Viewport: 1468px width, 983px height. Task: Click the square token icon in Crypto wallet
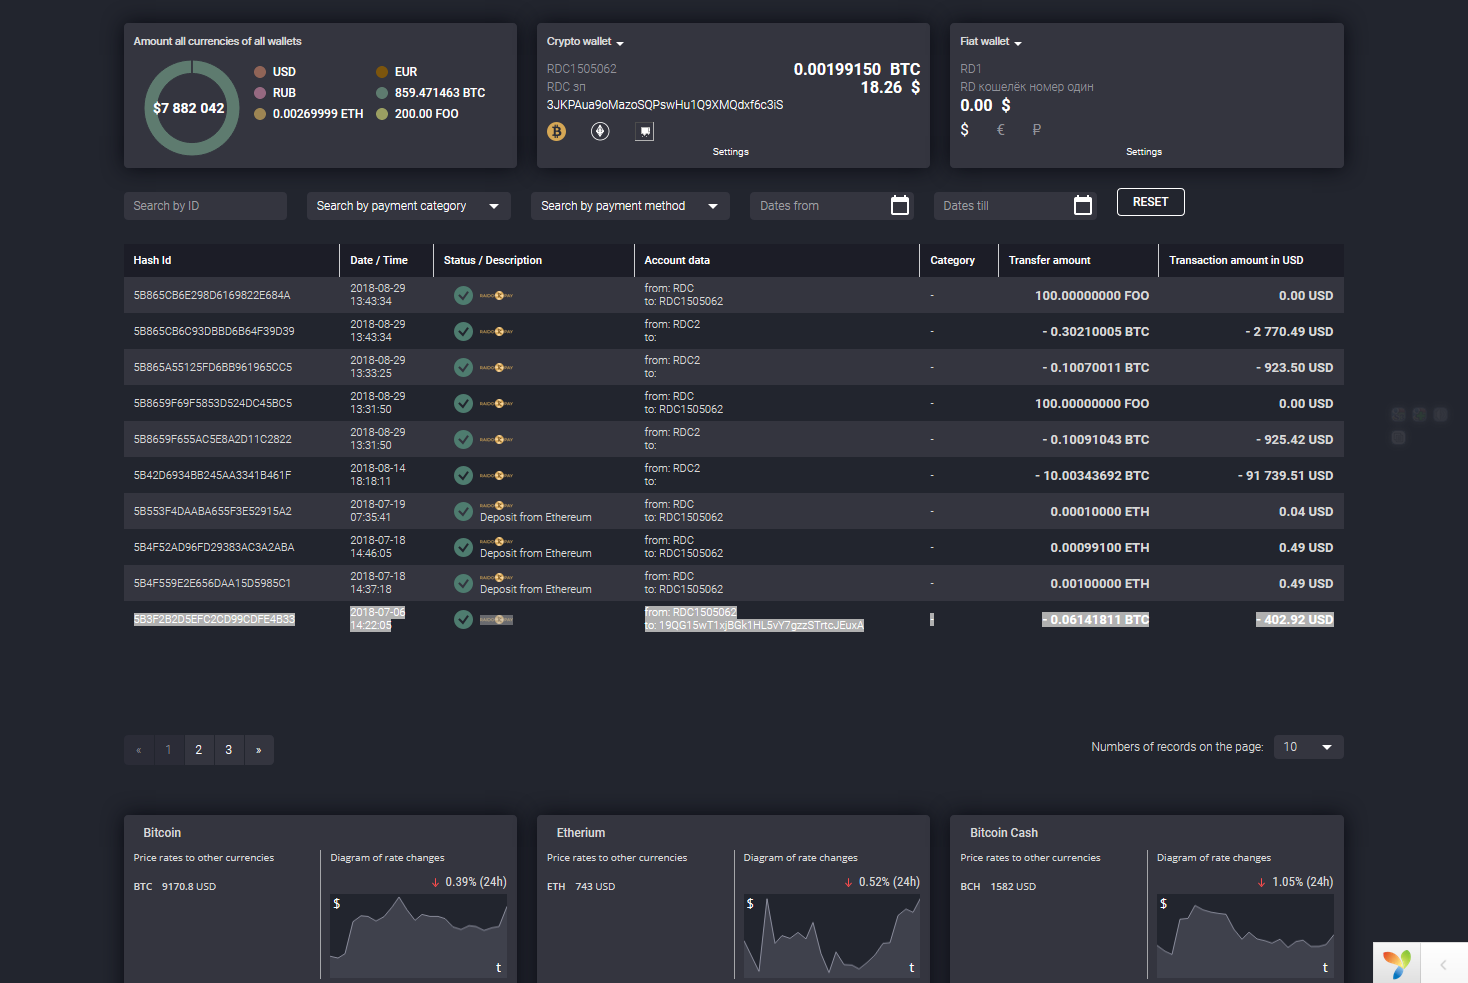pyautogui.click(x=645, y=131)
